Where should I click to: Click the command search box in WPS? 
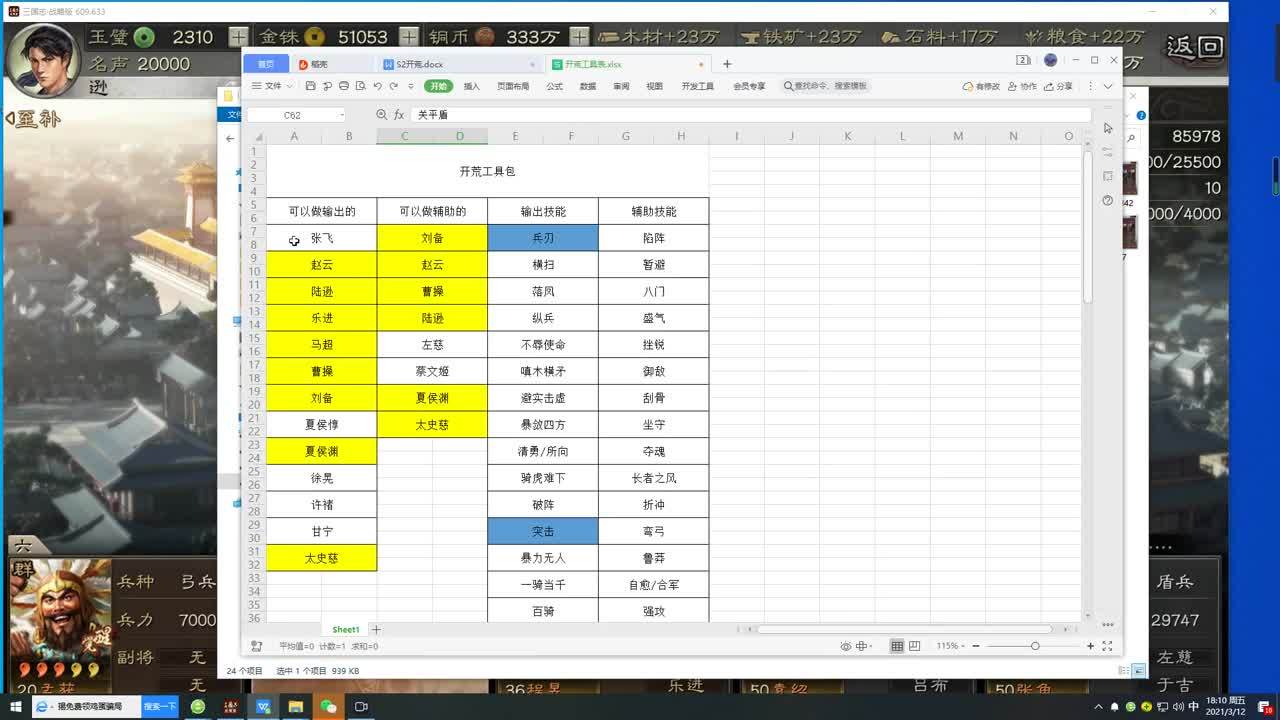[x=826, y=86]
